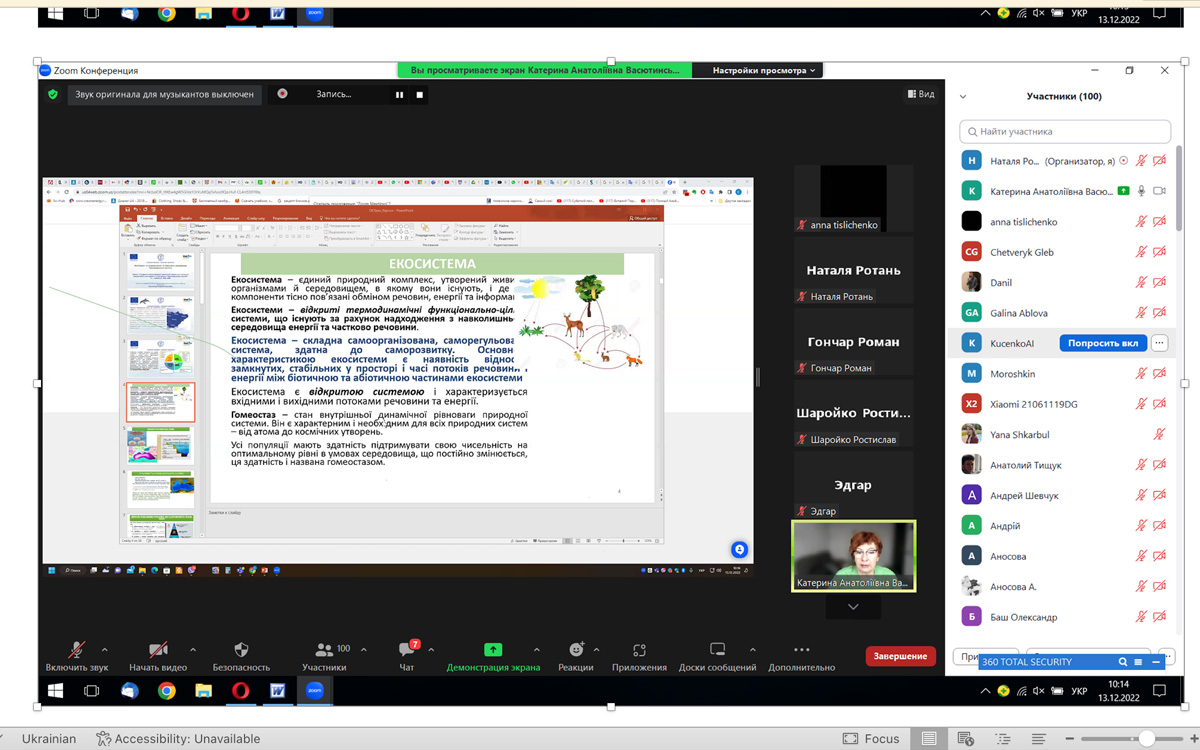Click the Доски сообщений whiteboard icon
The width and height of the screenshot is (1200, 750).
(717, 650)
